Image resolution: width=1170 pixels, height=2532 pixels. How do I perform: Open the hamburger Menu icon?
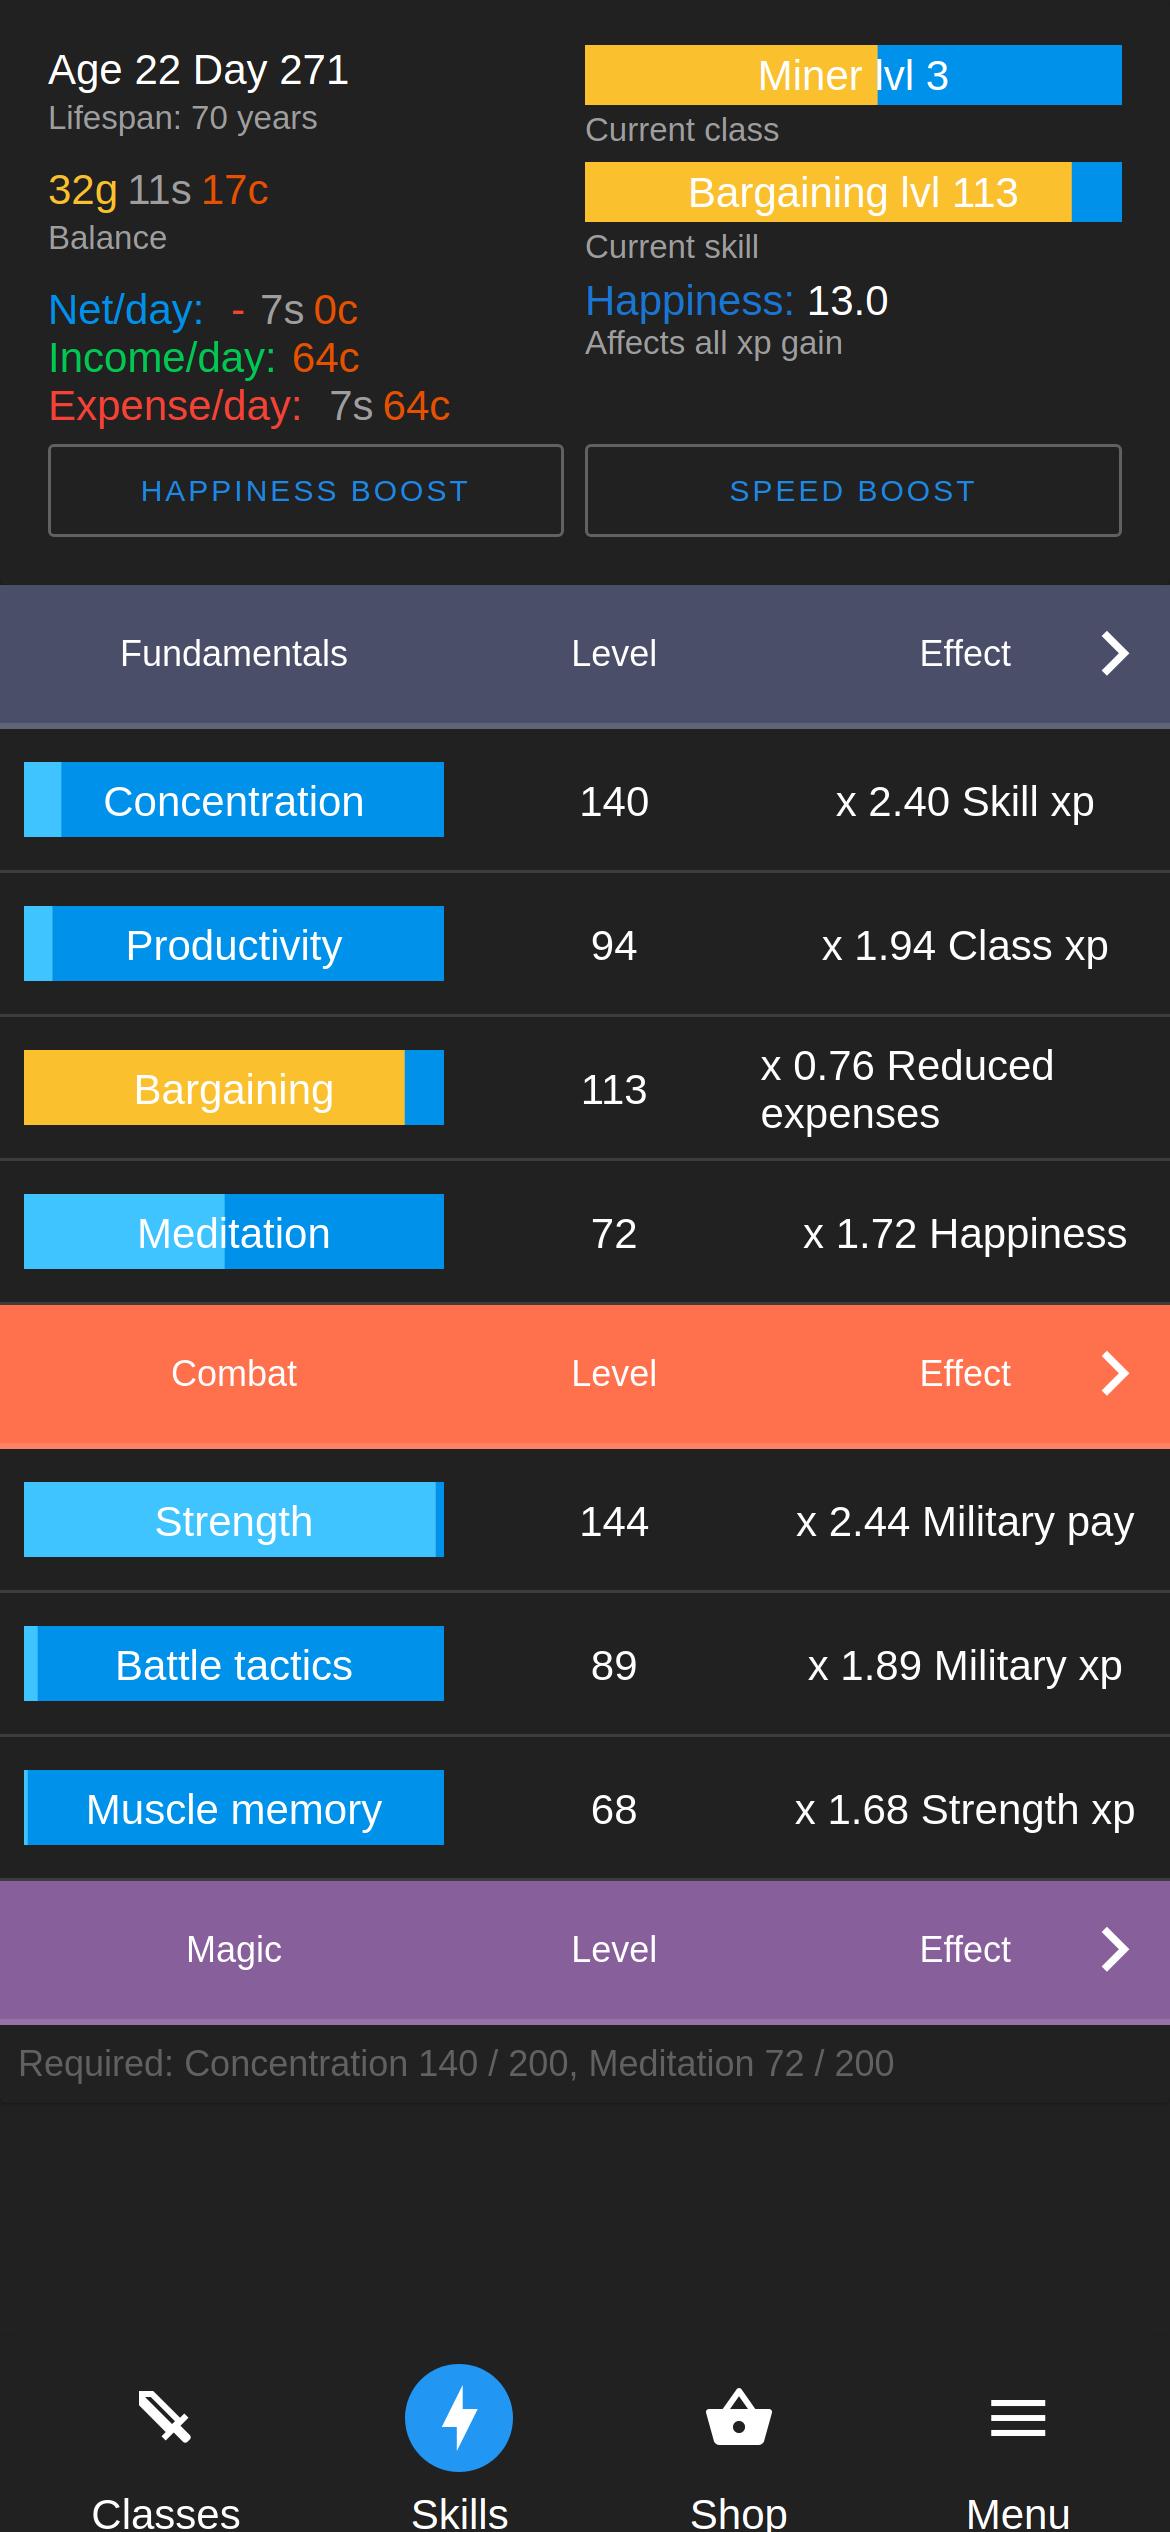1018,2418
